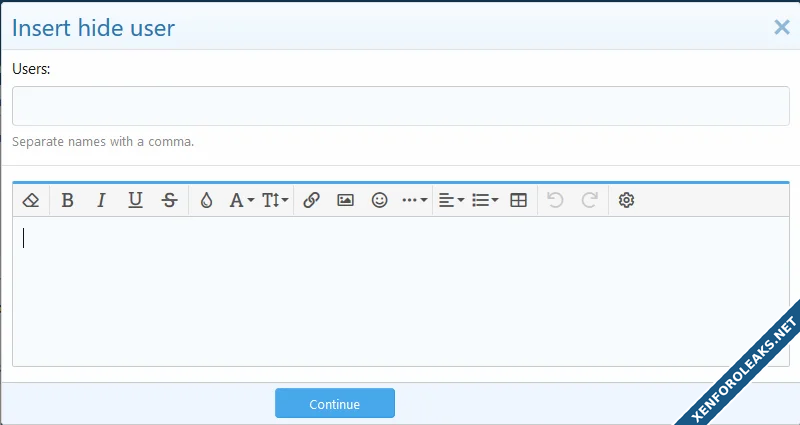
Task: Open the smilies emoji picker
Action: (379, 200)
